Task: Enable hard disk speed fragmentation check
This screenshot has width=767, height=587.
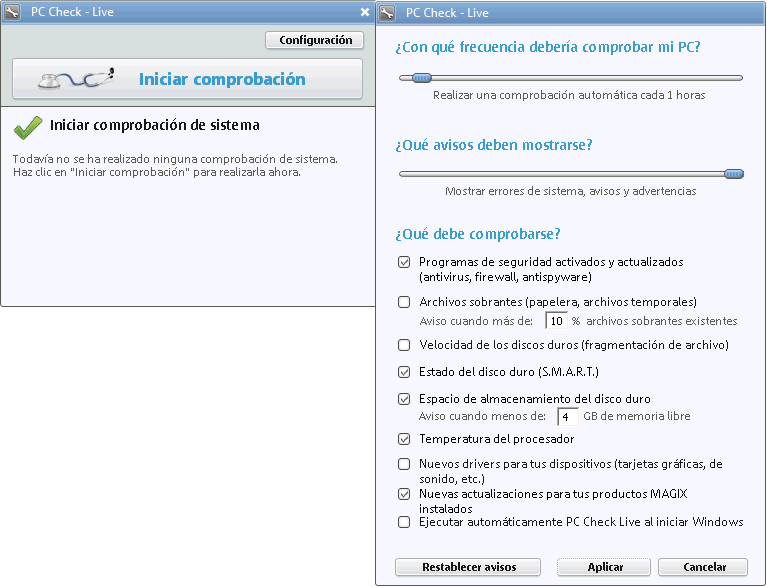Action: pyautogui.click(x=404, y=345)
